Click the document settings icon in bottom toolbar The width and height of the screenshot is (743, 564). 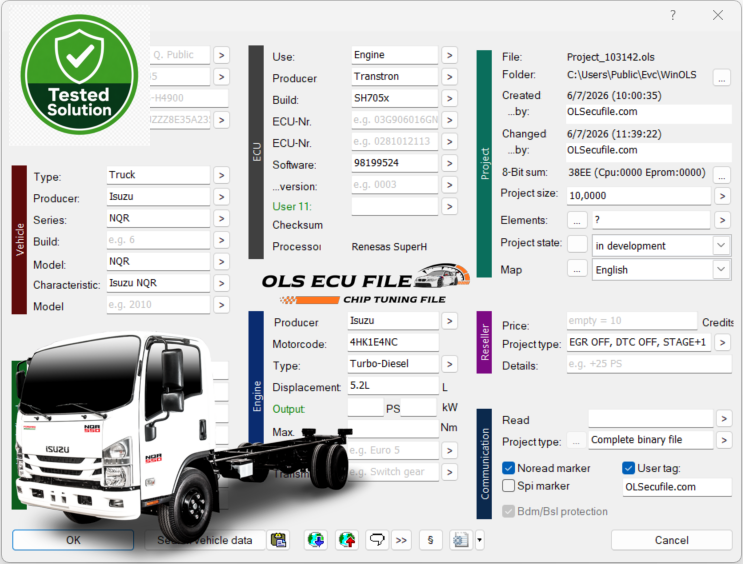(461, 540)
